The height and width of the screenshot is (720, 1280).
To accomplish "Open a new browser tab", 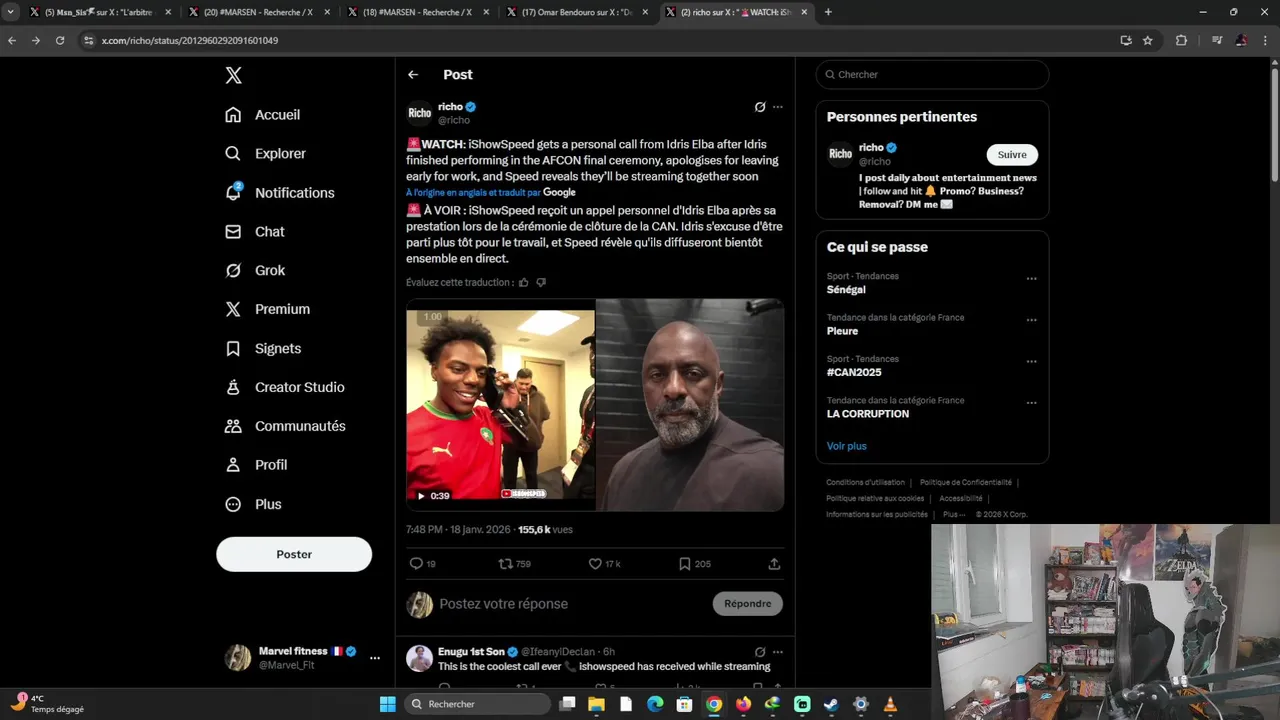I will 828,12.
